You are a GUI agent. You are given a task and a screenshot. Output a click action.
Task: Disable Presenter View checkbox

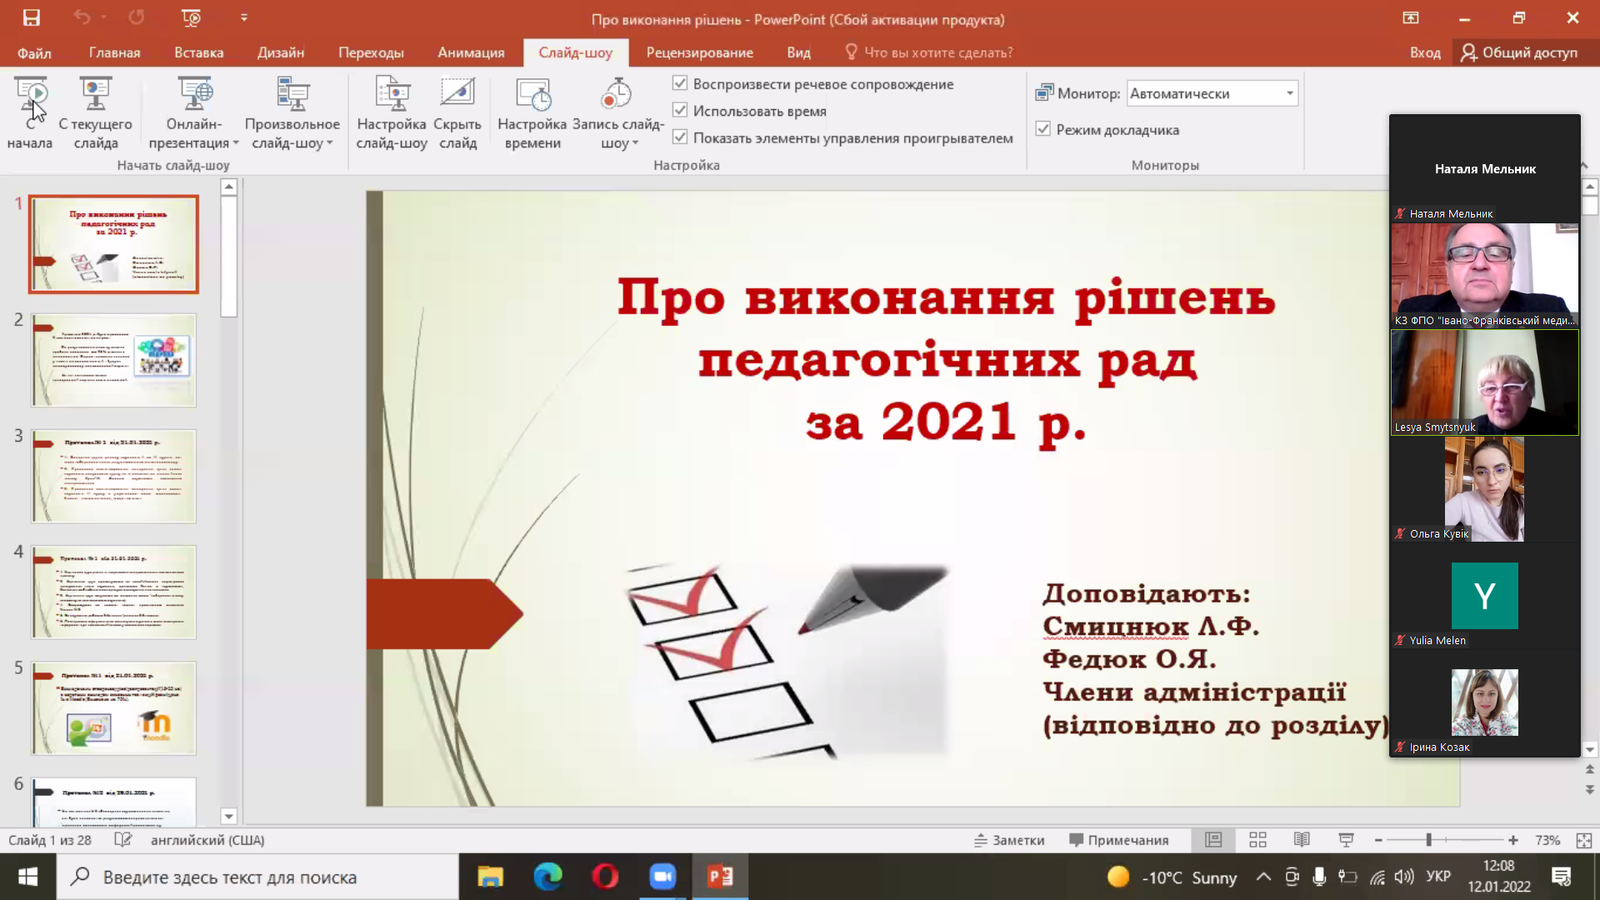point(1043,130)
